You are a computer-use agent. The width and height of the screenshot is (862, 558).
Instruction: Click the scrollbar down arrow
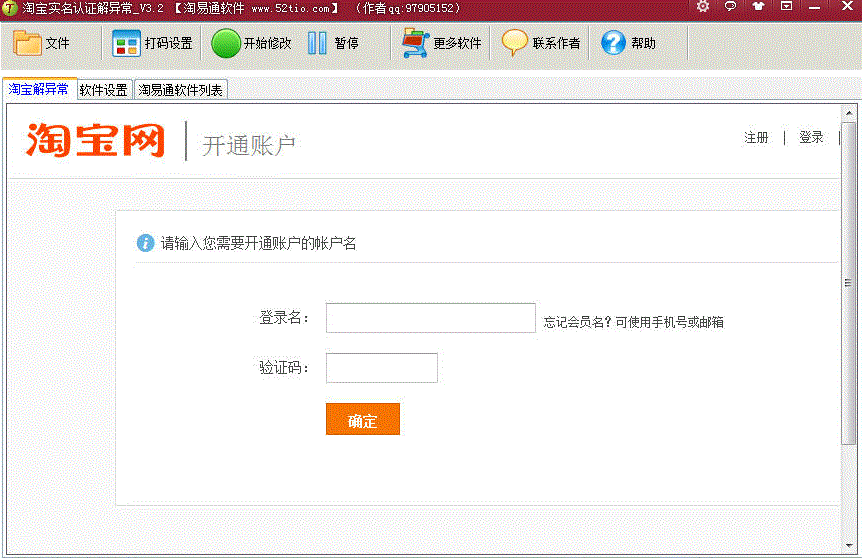[x=849, y=545]
